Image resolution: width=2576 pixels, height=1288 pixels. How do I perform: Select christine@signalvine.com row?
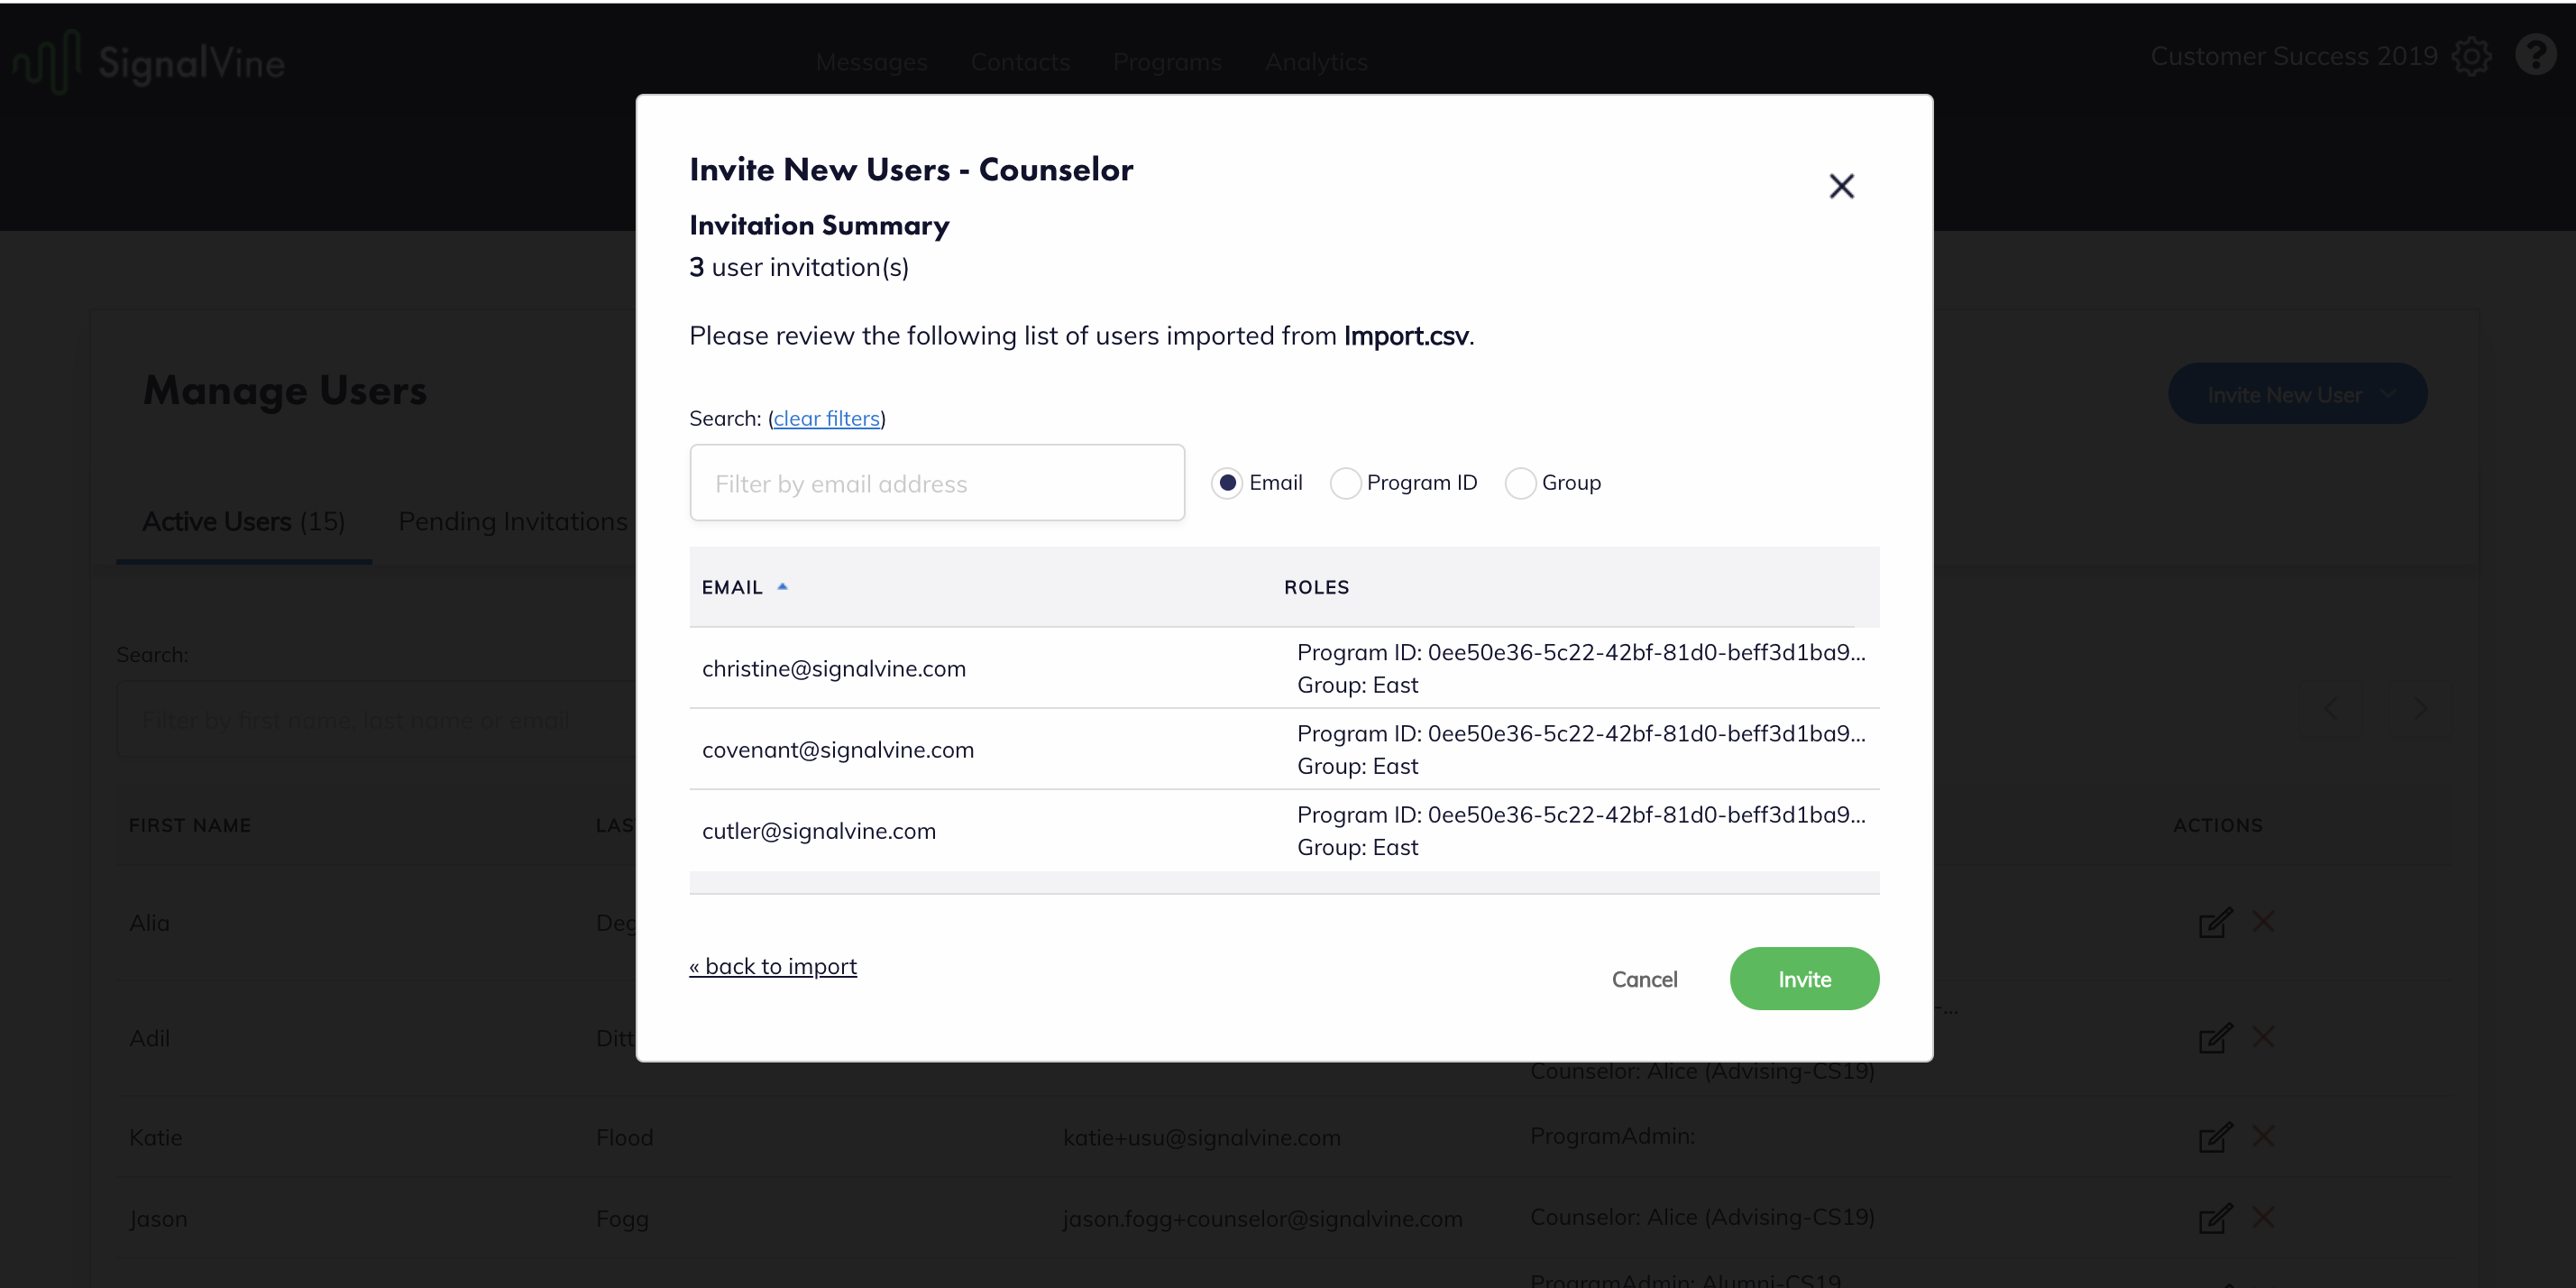point(1284,668)
